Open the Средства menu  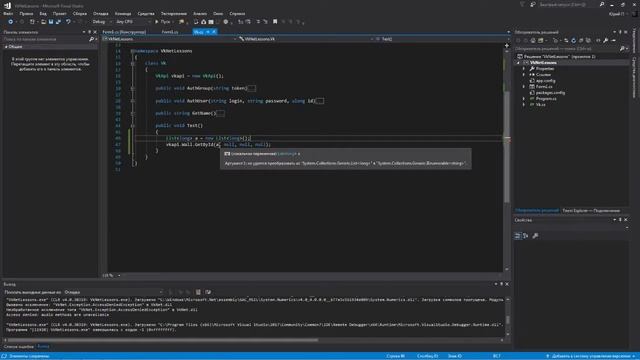(x=146, y=13)
